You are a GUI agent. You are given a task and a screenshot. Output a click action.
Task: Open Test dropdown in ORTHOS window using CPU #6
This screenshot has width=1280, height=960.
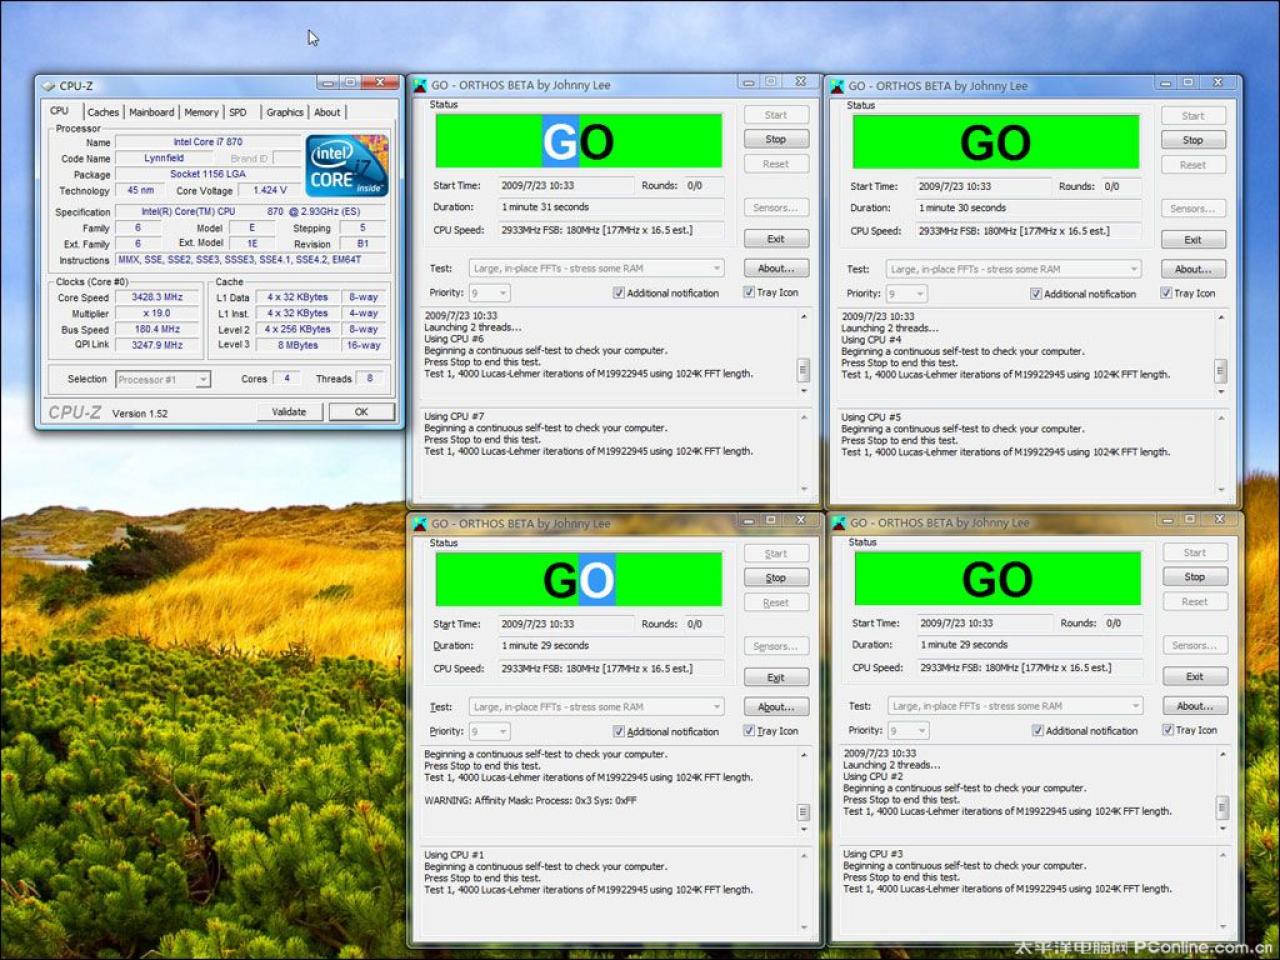coord(596,268)
